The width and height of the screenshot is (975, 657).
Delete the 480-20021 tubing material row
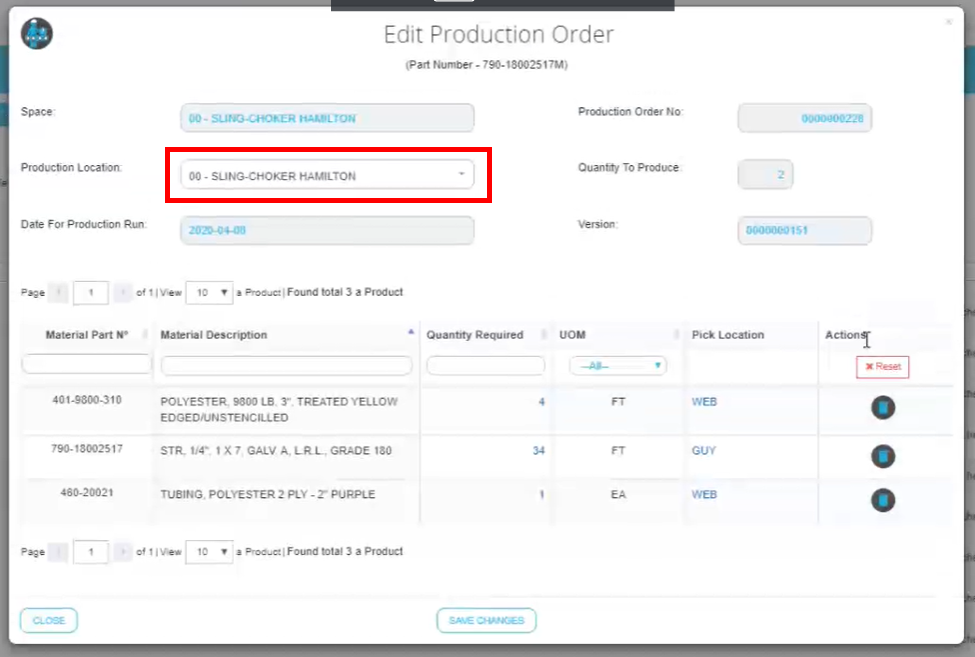click(x=882, y=500)
